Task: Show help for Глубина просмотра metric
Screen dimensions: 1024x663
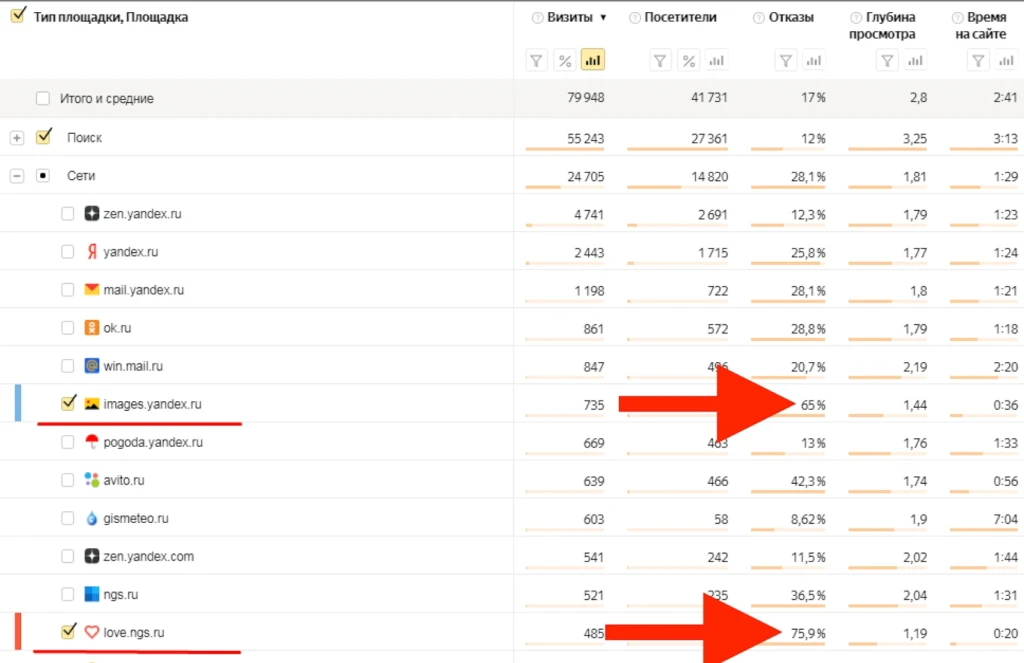Action: [x=856, y=18]
